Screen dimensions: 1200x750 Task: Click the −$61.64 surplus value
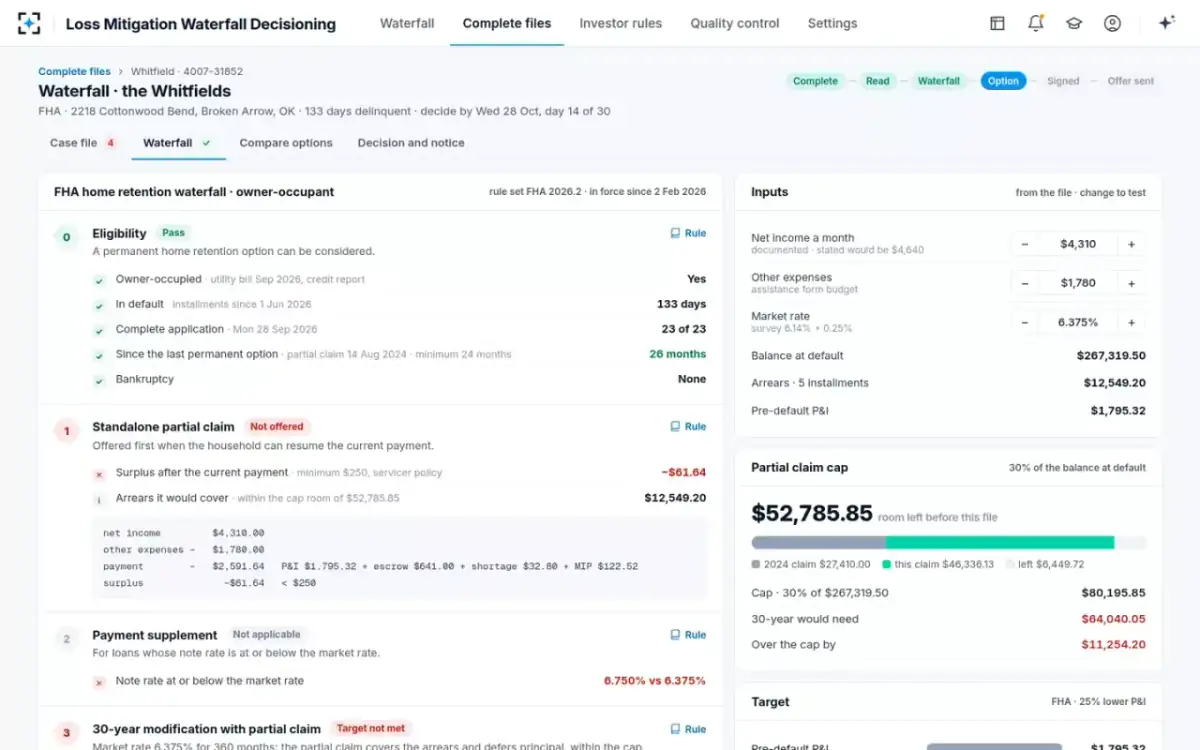coord(684,472)
